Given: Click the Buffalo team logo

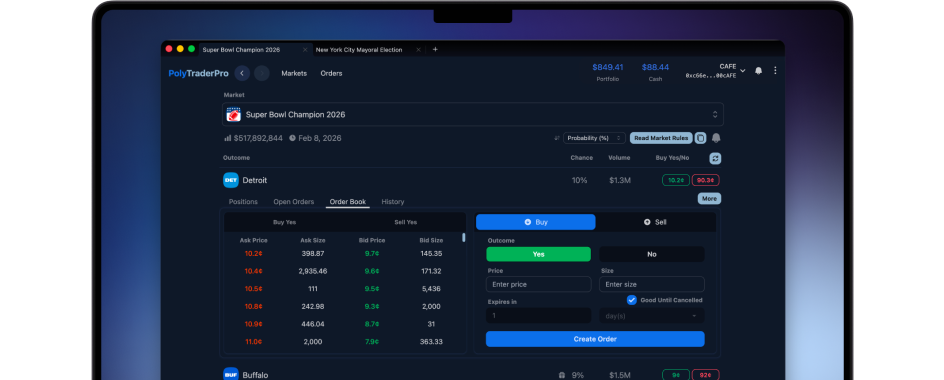Looking at the screenshot, I should (231, 375).
